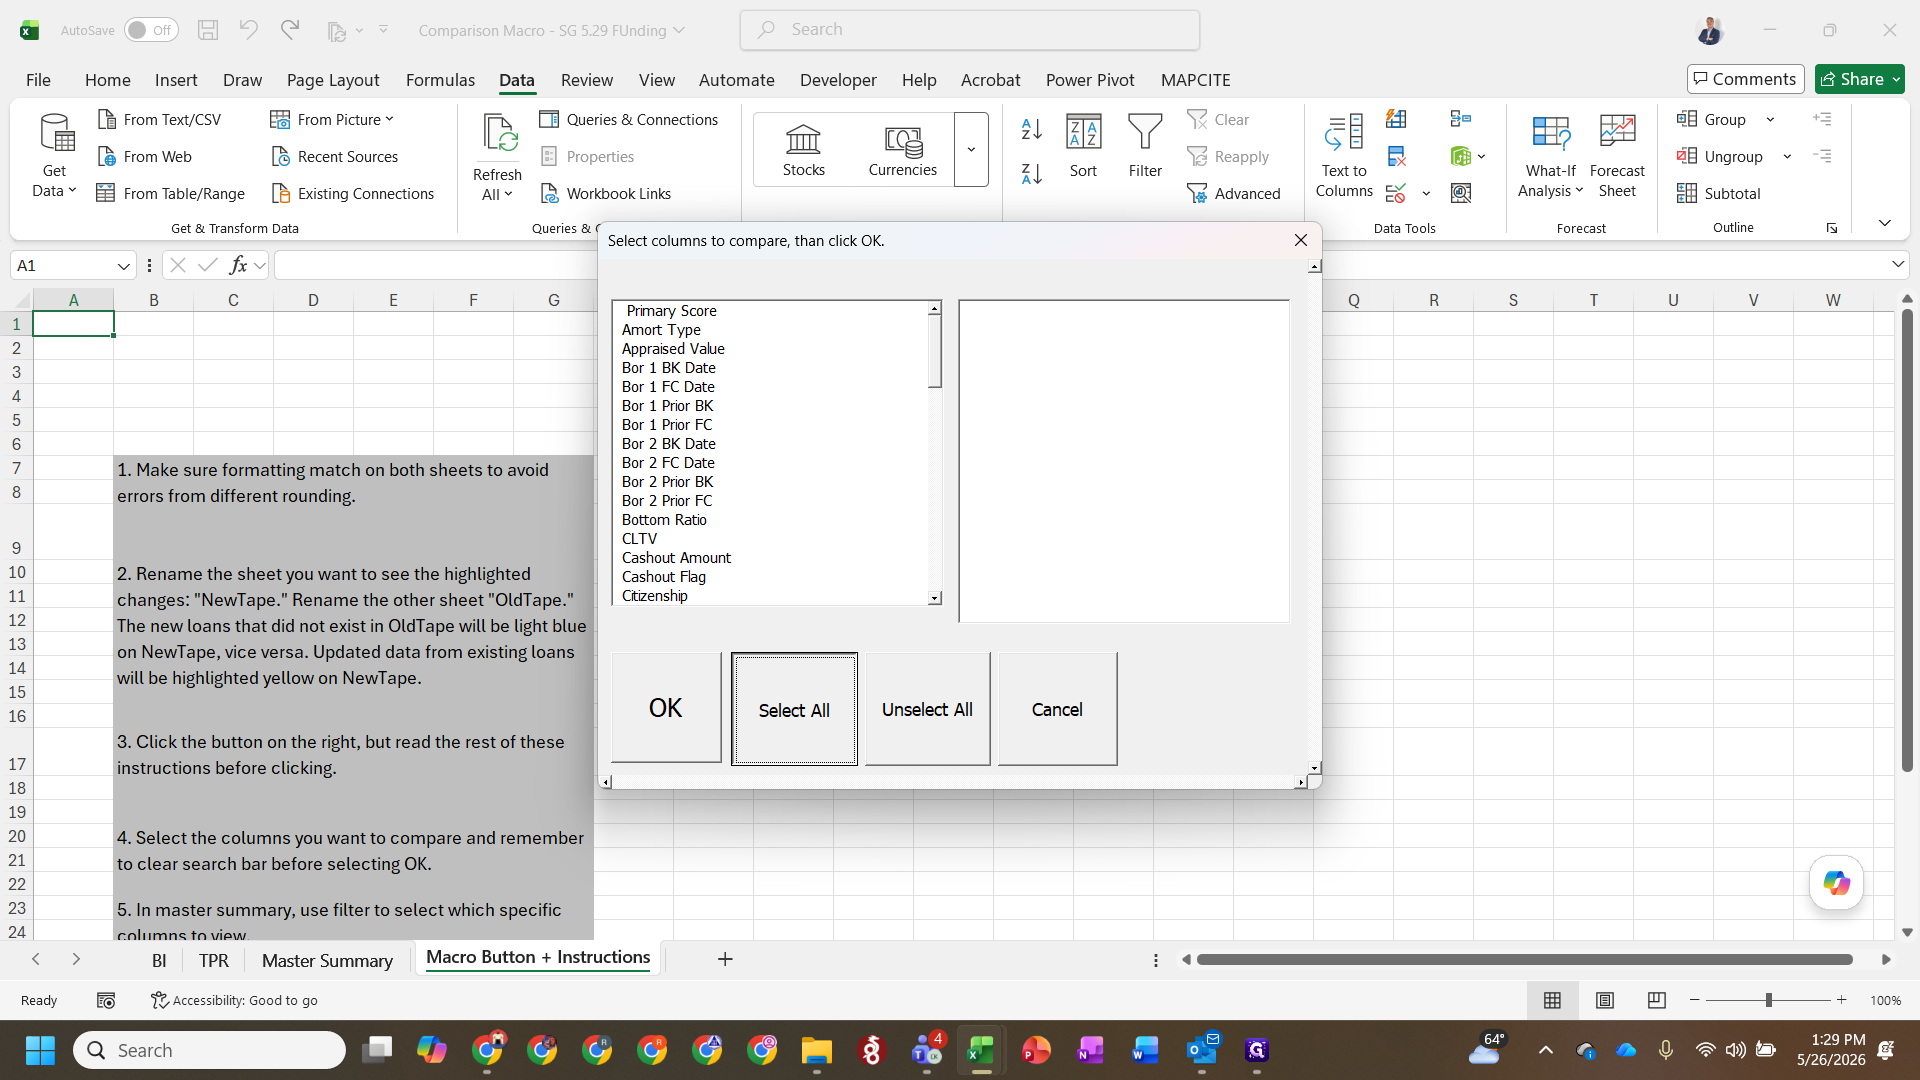The height and width of the screenshot is (1080, 1920).
Task: Open the Ungroup dropdown arrow
Action: point(1787,156)
